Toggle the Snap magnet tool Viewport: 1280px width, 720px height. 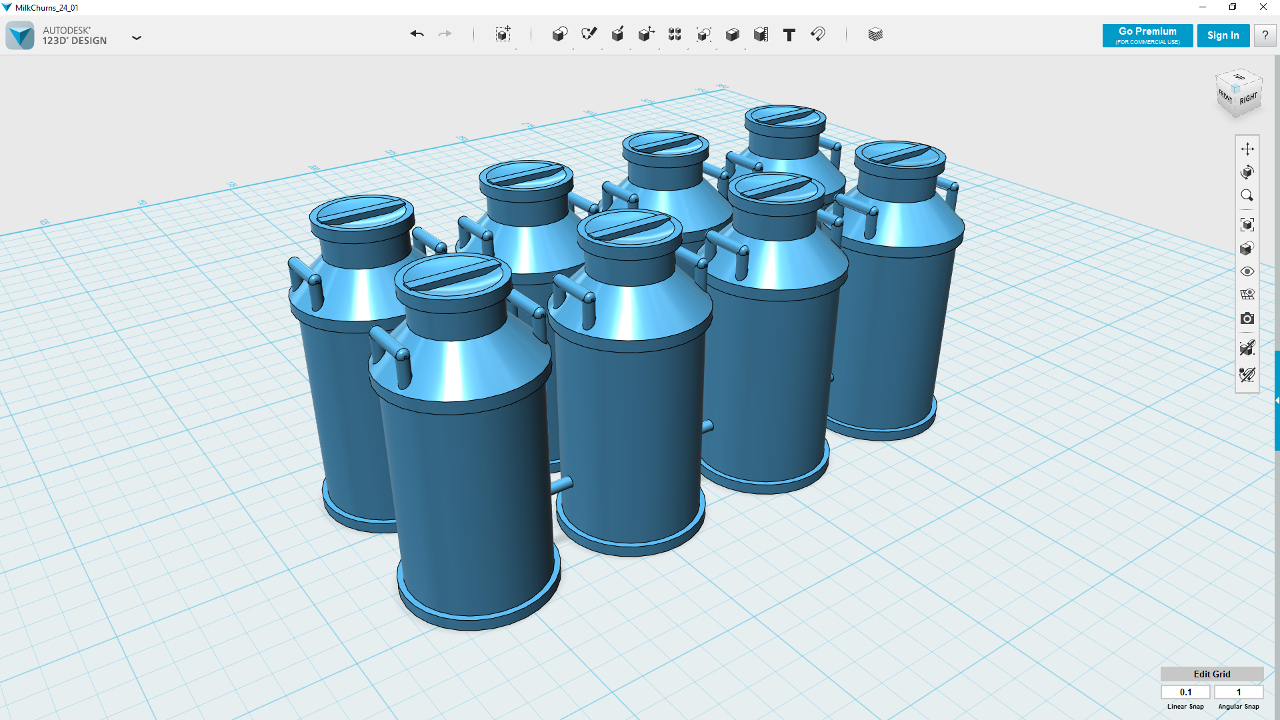pyautogui.click(x=818, y=34)
